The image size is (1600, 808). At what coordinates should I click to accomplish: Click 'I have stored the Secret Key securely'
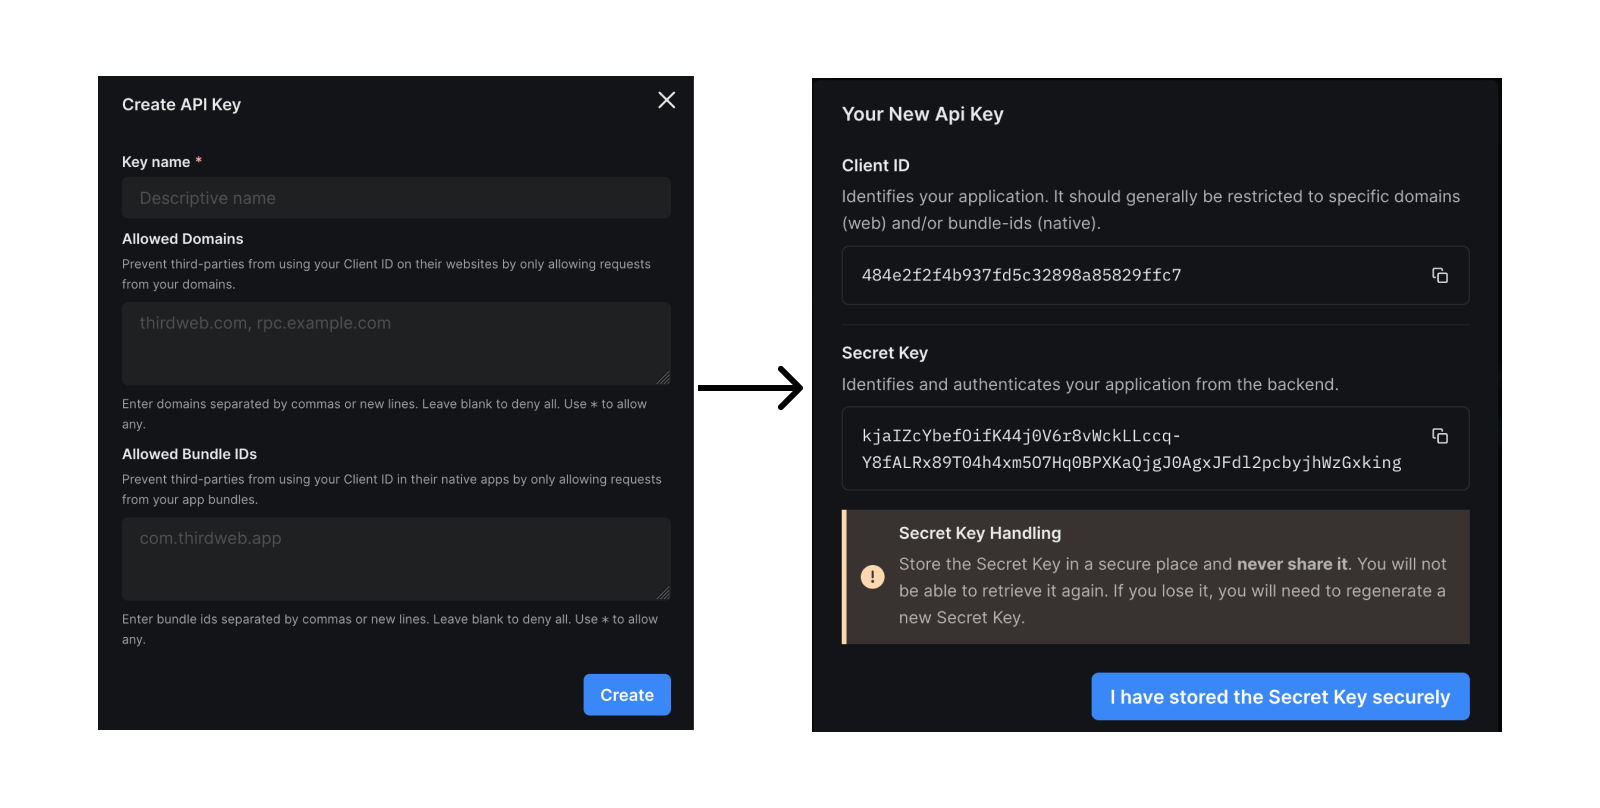pos(1280,696)
